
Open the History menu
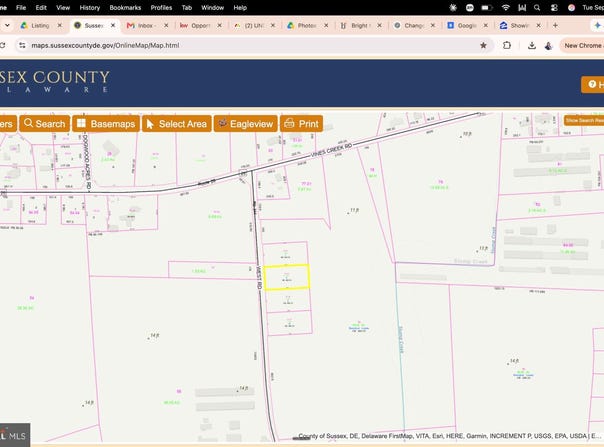(90, 8)
